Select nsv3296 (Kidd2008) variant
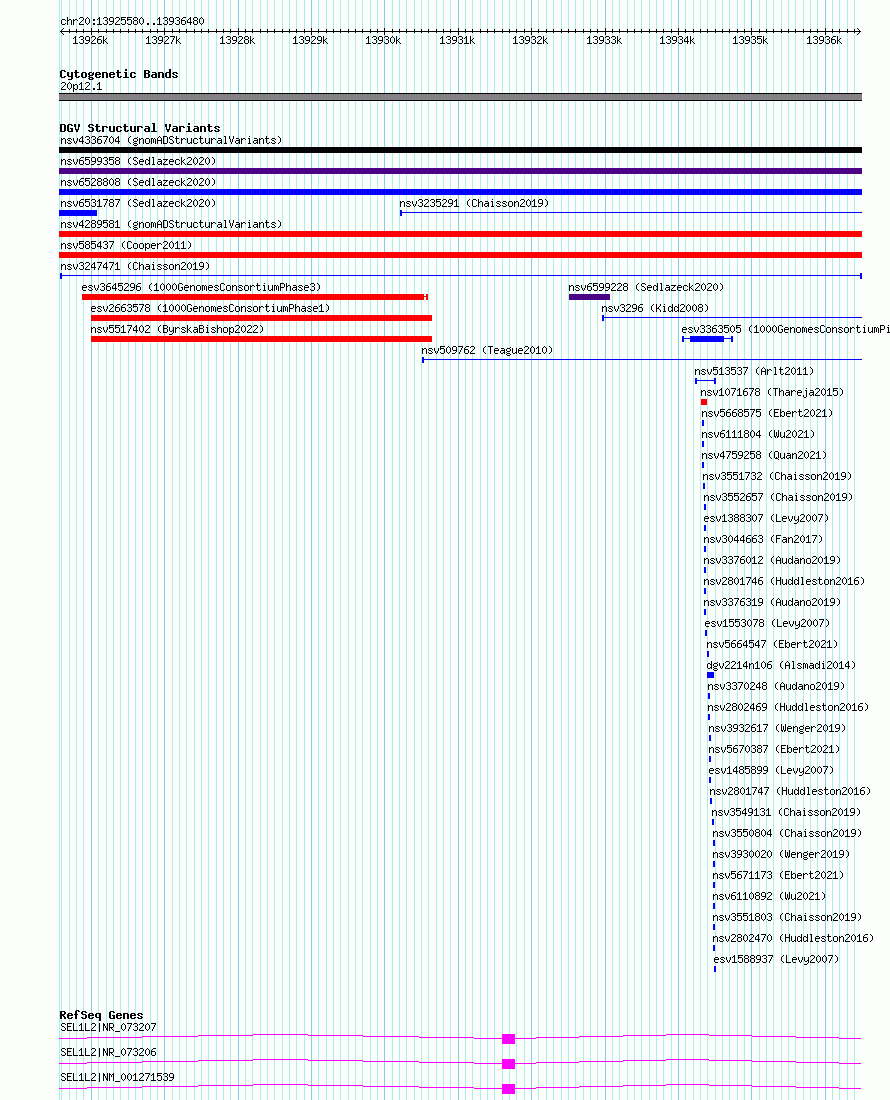 point(655,309)
